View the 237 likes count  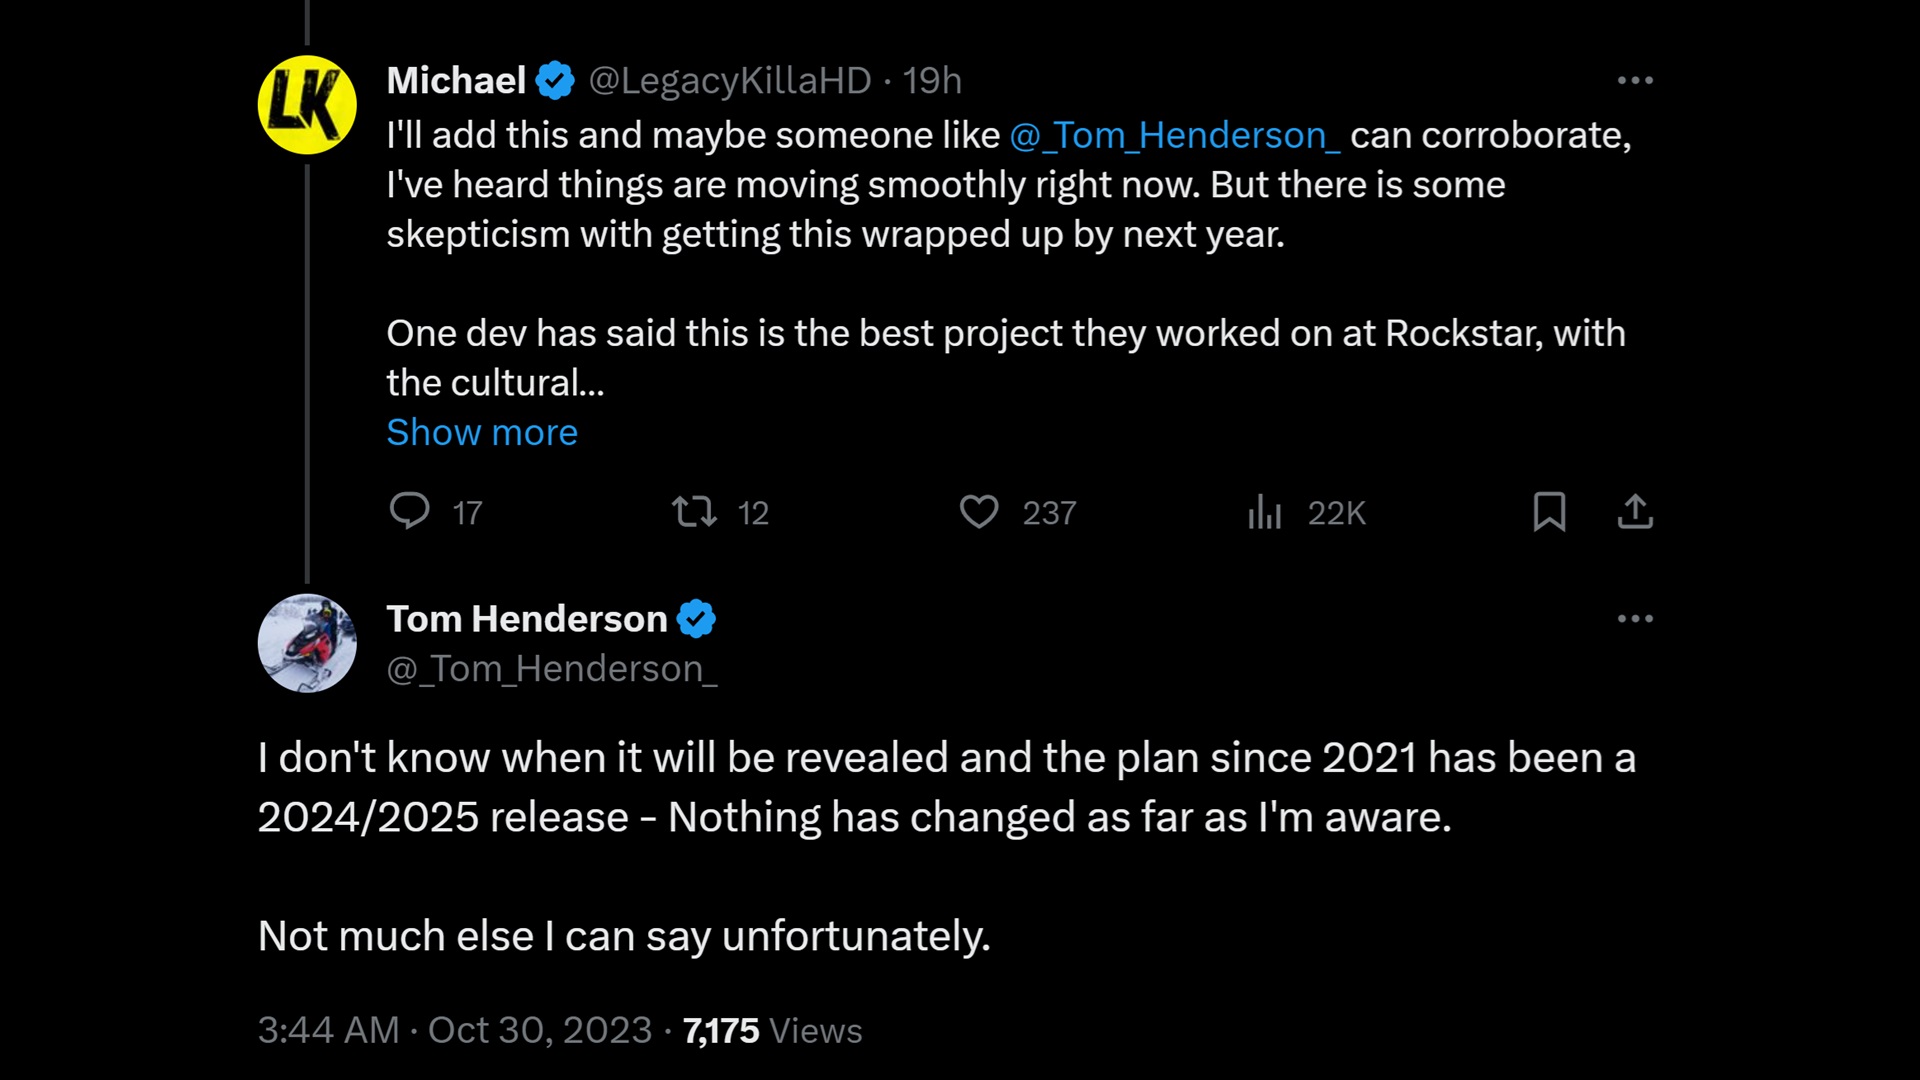1048,511
